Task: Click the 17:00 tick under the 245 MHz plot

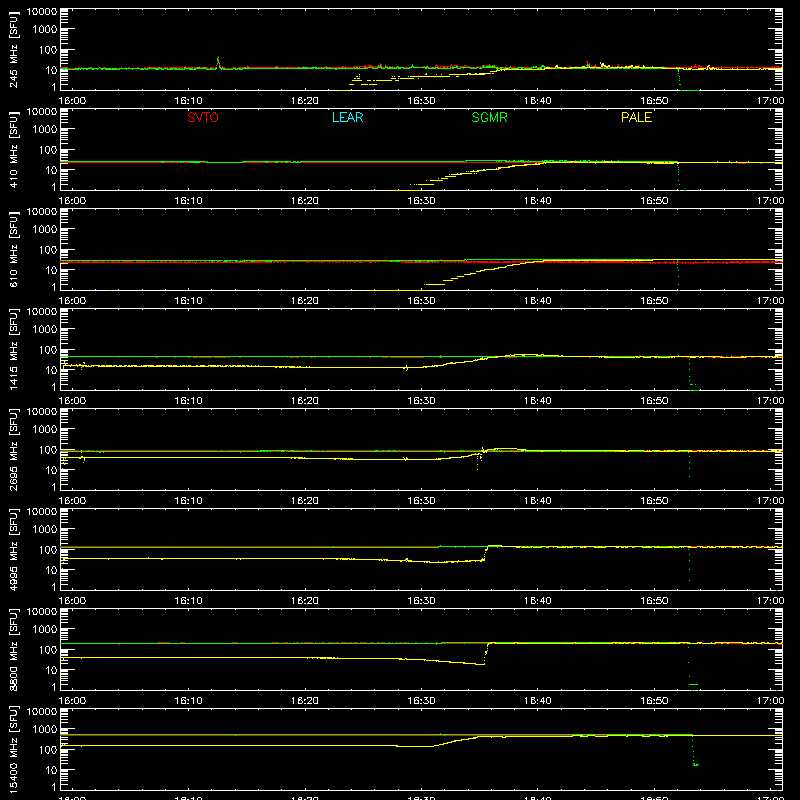Action: [x=770, y=101]
